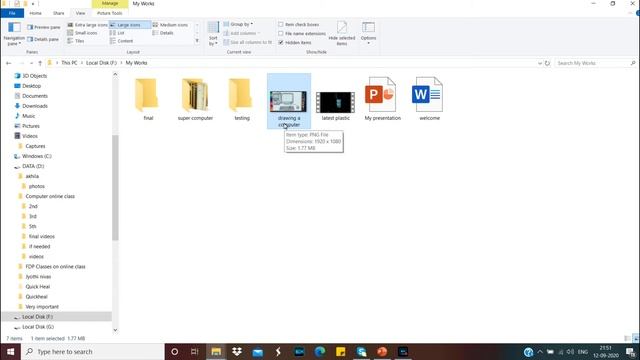Select the testing folder
This screenshot has height=360, width=640.
click(x=242, y=99)
